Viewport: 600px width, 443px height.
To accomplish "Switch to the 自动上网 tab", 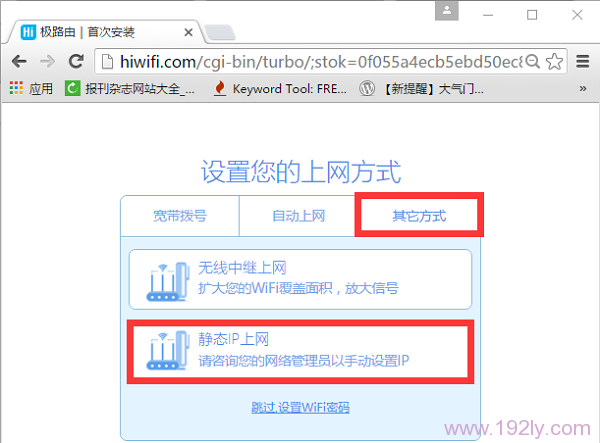I will (298, 215).
